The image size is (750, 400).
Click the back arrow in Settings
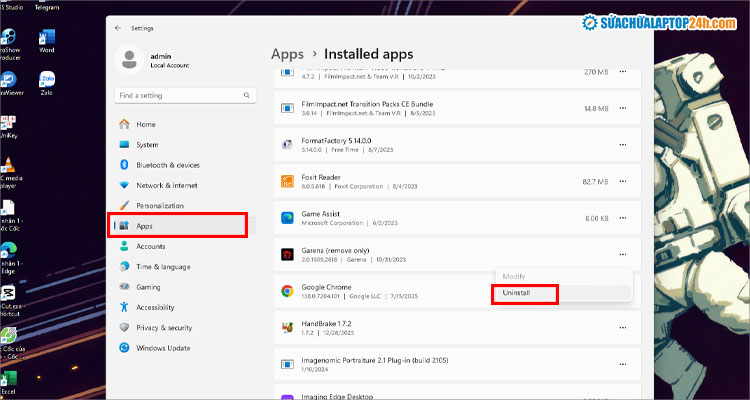[x=118, y=28]
